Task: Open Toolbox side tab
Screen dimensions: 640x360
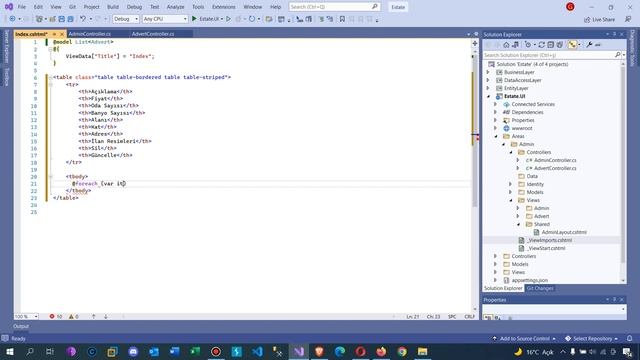Action: [x=6, y=77]
